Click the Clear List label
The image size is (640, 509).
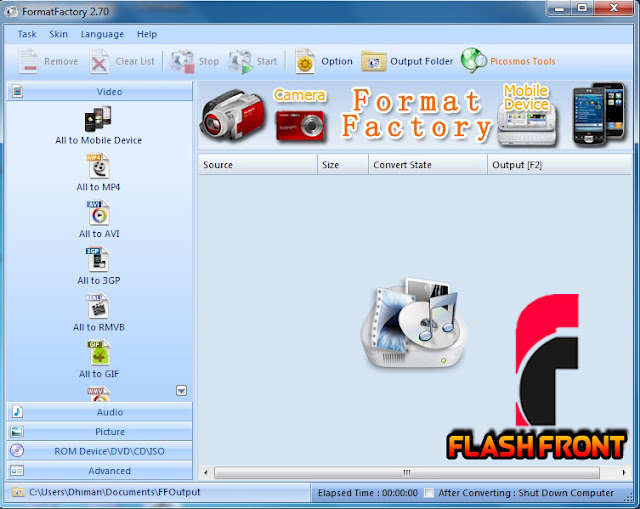tap(135, 62)
